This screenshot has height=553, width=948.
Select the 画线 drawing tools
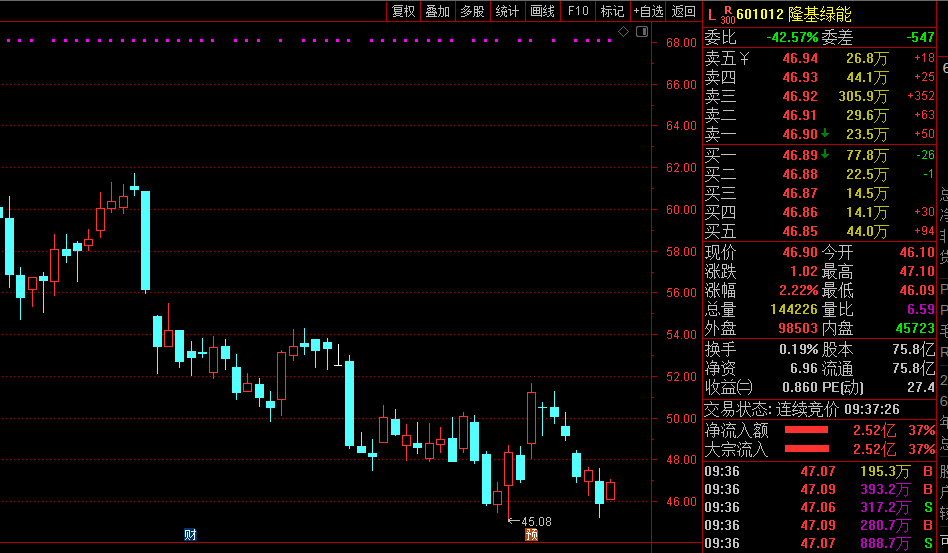point(542,11)
